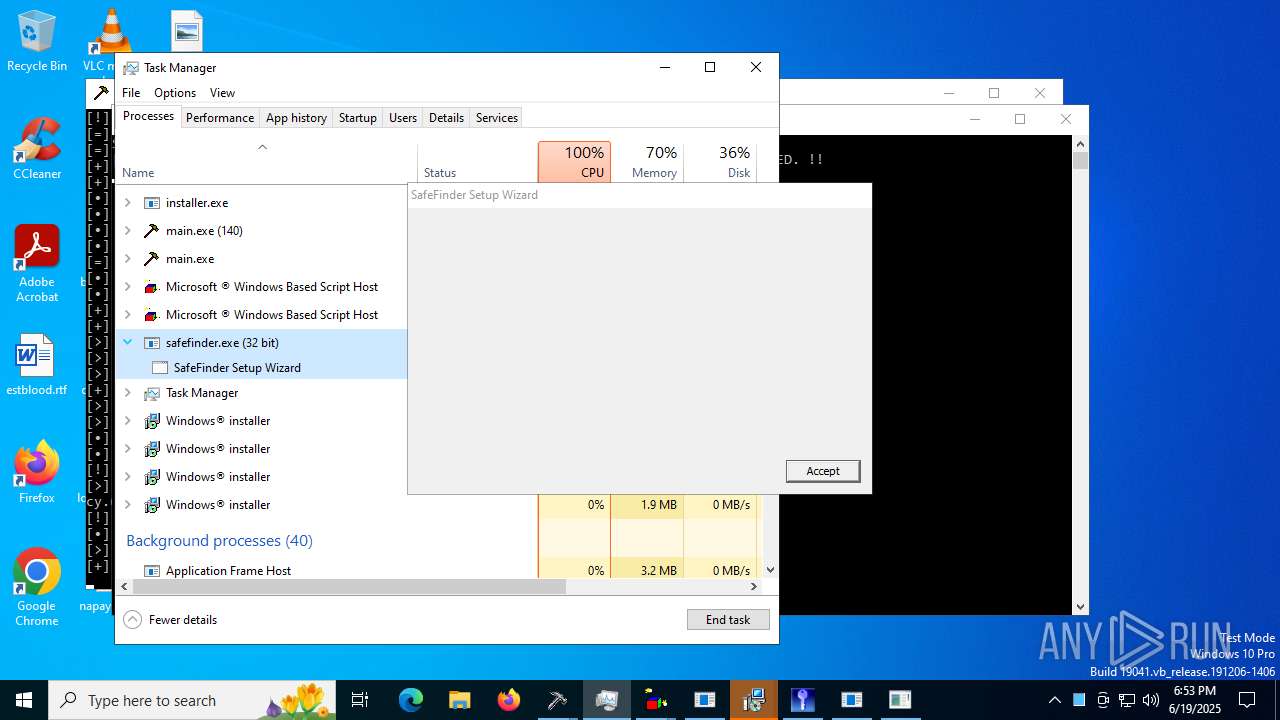Switch to the App history tab
Viewport: 1280px width, 720px height.
point(296,118)
